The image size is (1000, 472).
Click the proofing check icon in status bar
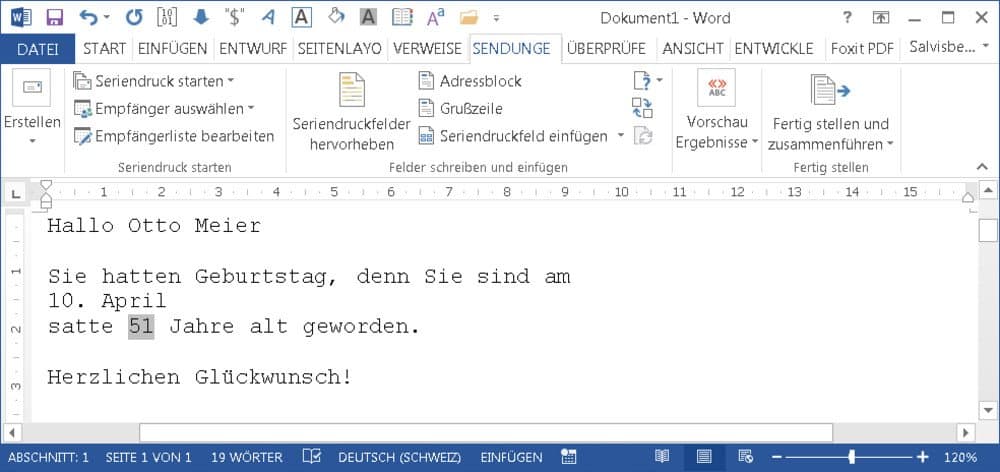311,457
